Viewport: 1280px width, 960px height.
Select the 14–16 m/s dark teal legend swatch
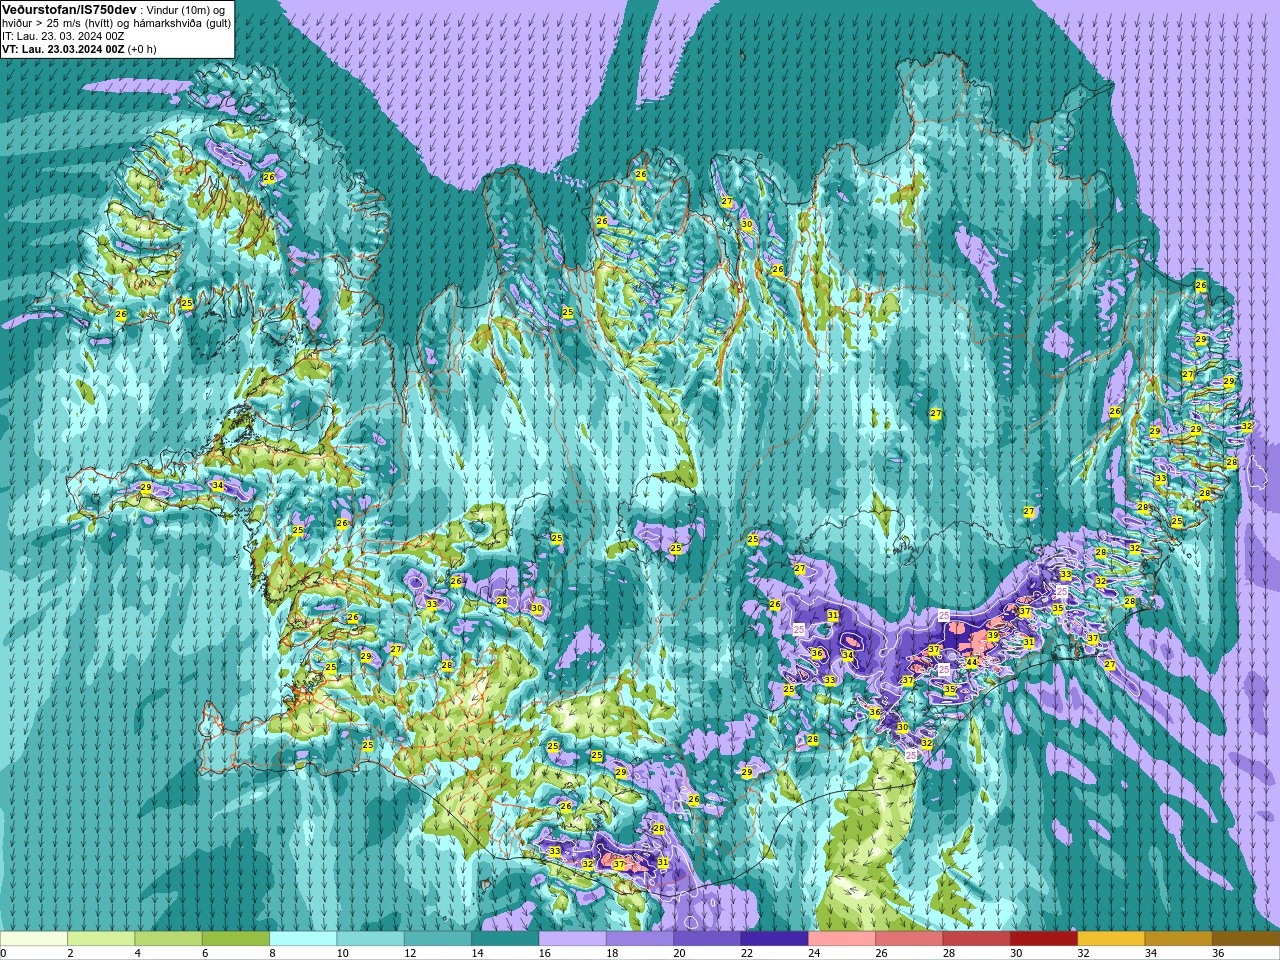505,939
